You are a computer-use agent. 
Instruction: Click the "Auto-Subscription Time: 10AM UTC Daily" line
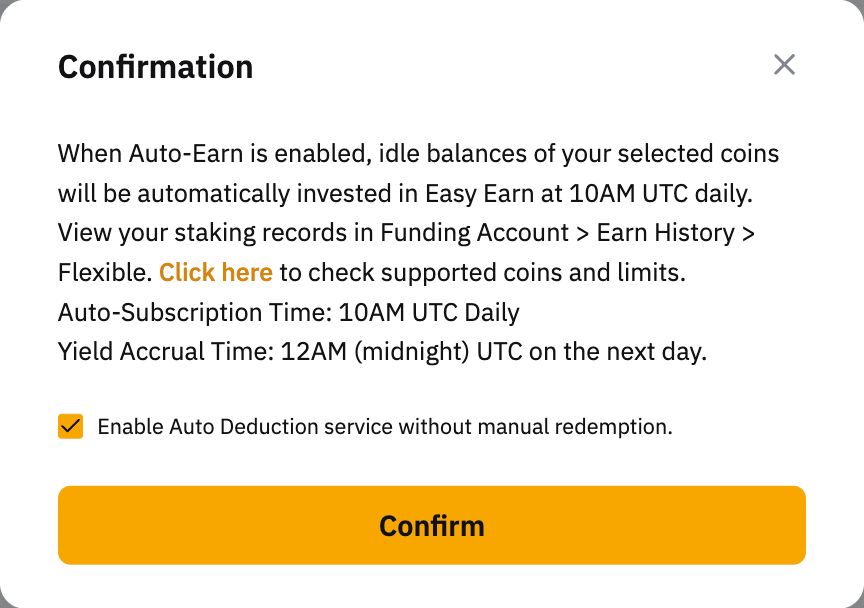(288, 312)
